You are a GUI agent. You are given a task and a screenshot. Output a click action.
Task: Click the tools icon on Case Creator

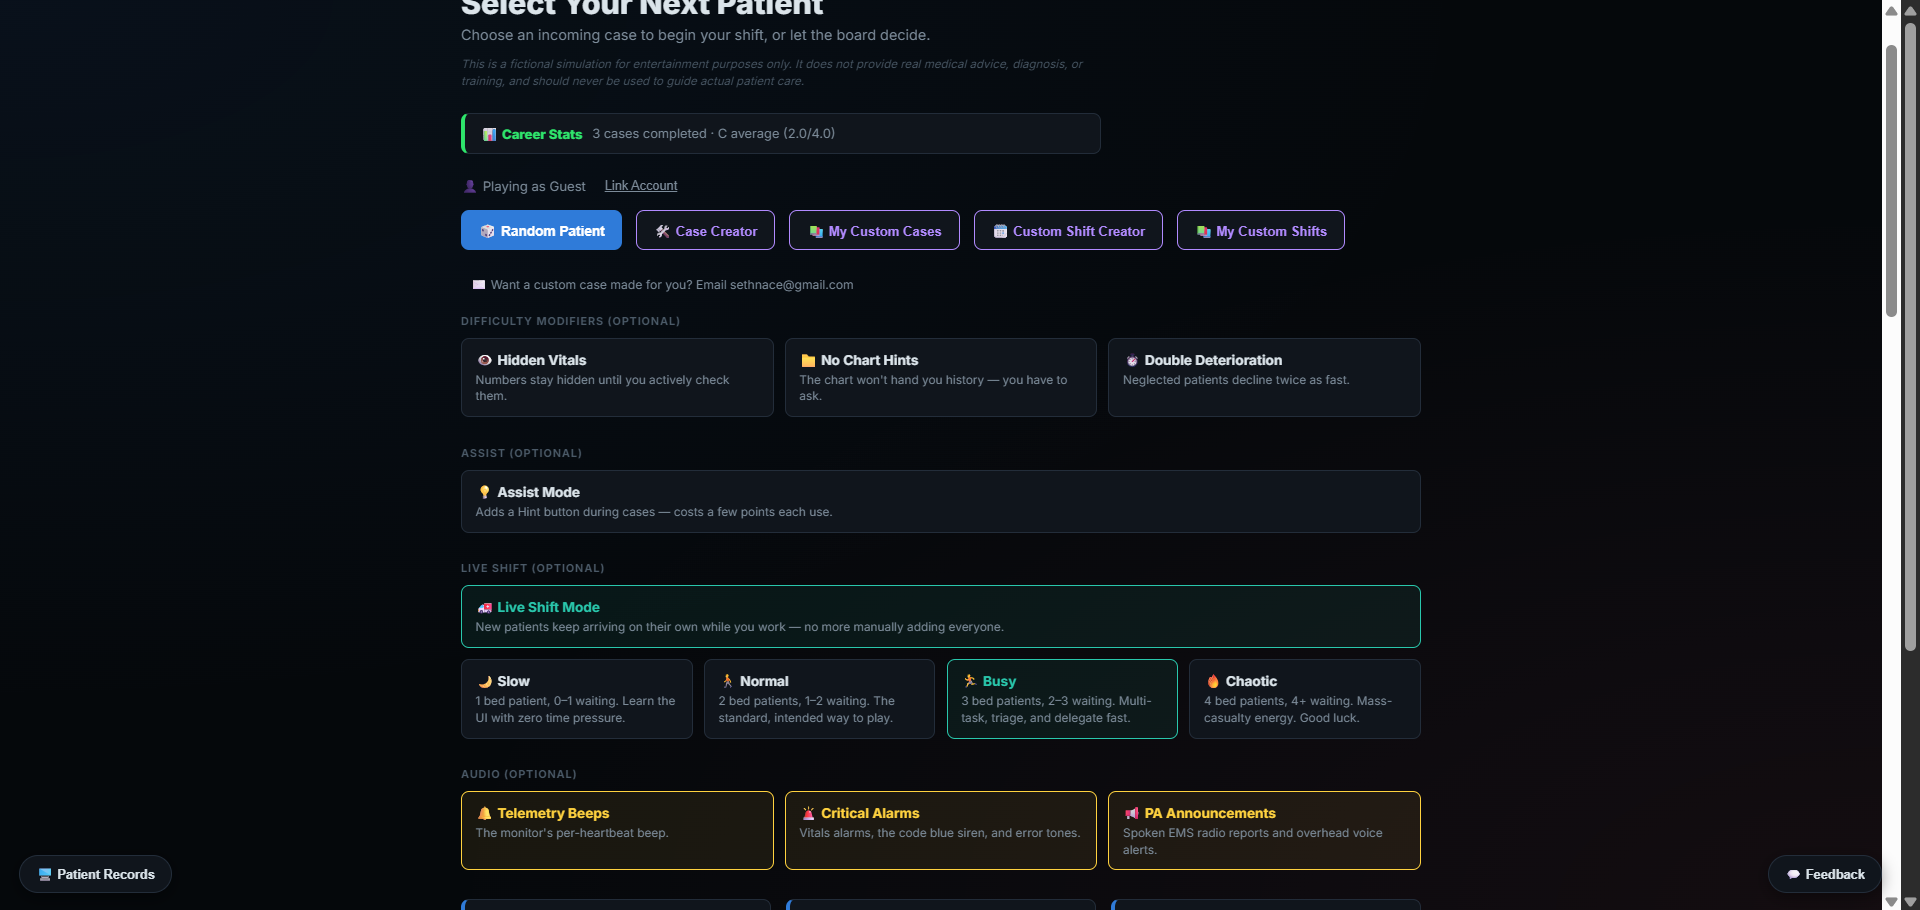662,231
